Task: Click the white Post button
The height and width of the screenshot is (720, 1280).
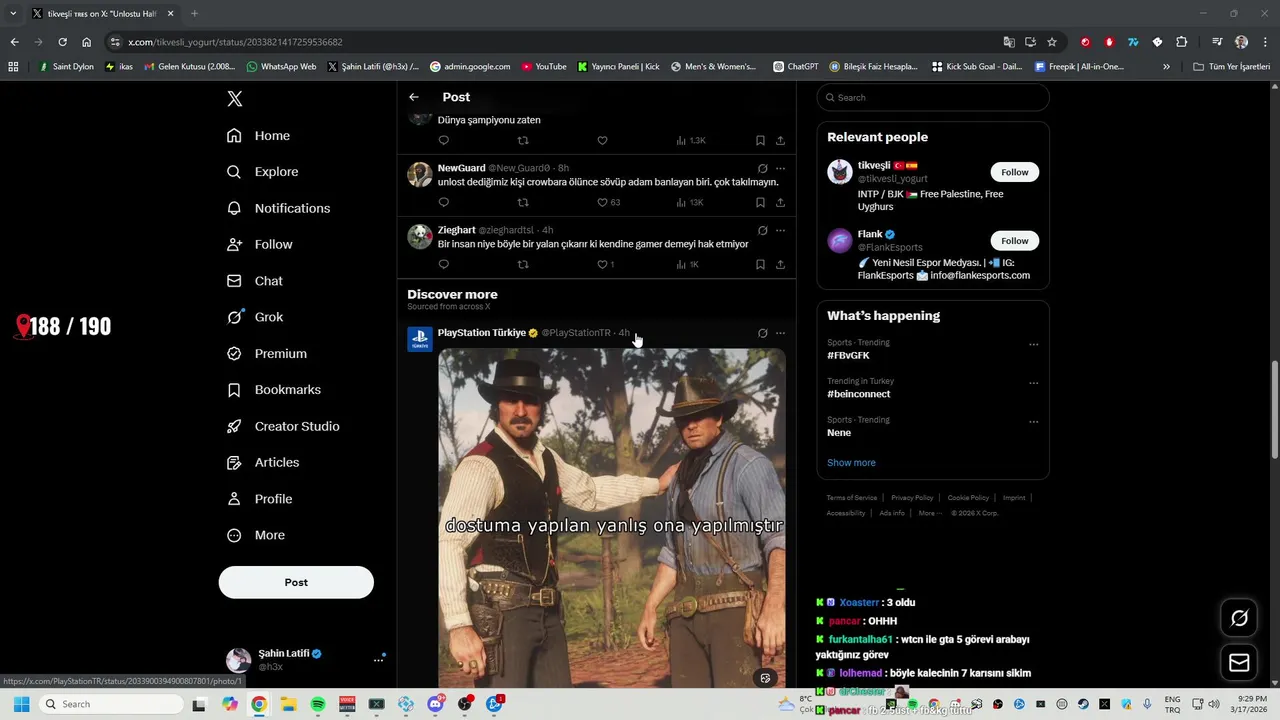Action: coord(296,582)
